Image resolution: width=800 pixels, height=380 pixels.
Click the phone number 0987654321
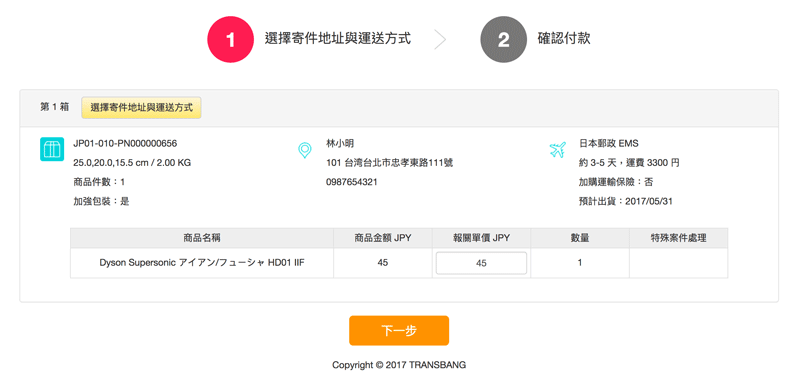pos(352,182)
